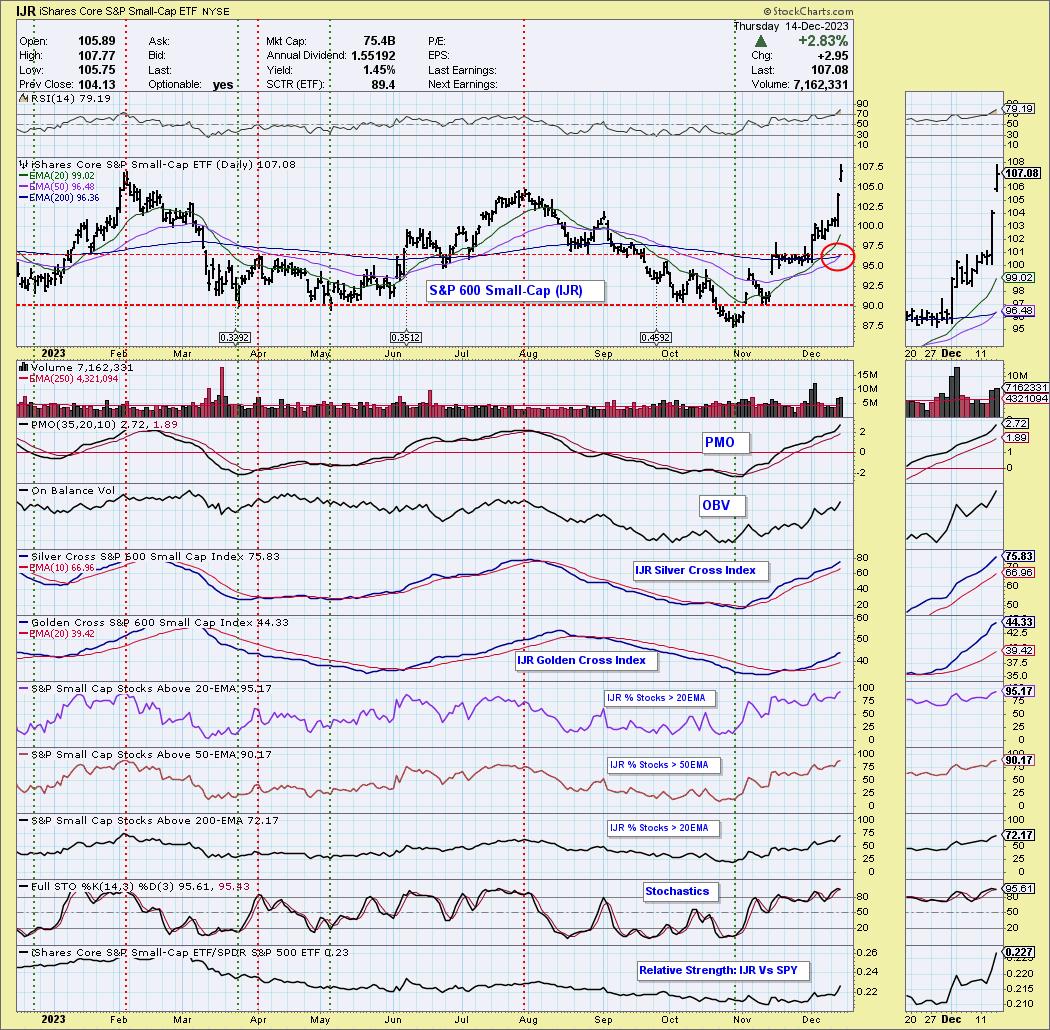Click the SCTR (ETF) value 89.4
The image size is (1050, 1030).
coord(383,84)
